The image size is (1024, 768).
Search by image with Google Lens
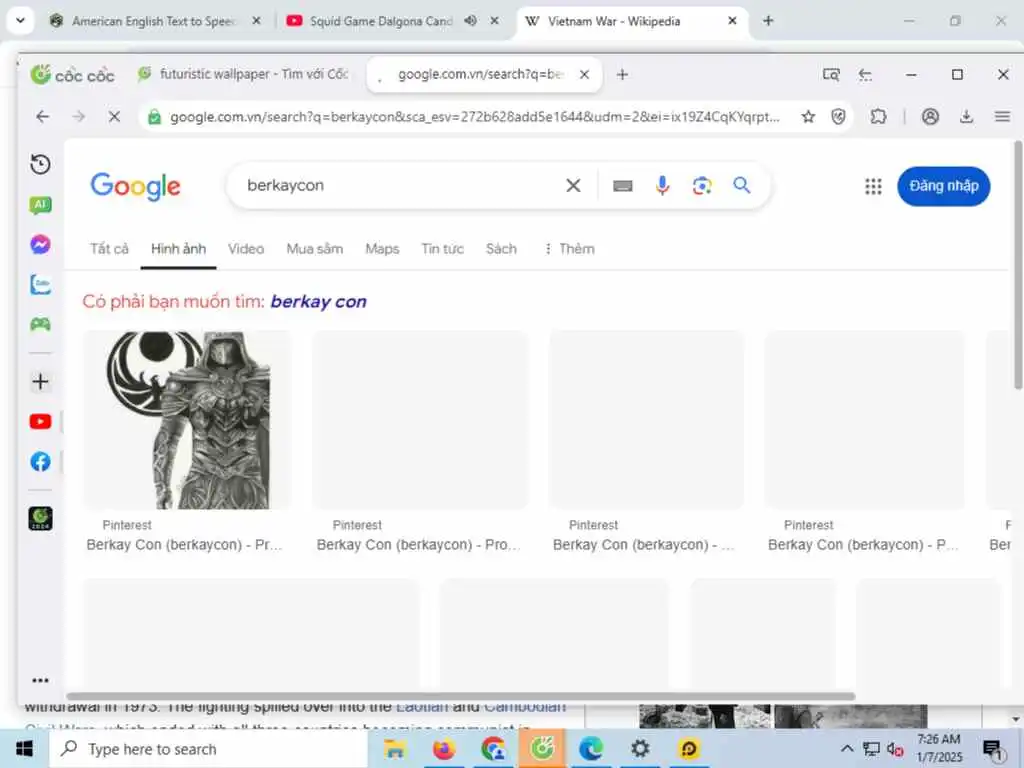click(702, 185)
